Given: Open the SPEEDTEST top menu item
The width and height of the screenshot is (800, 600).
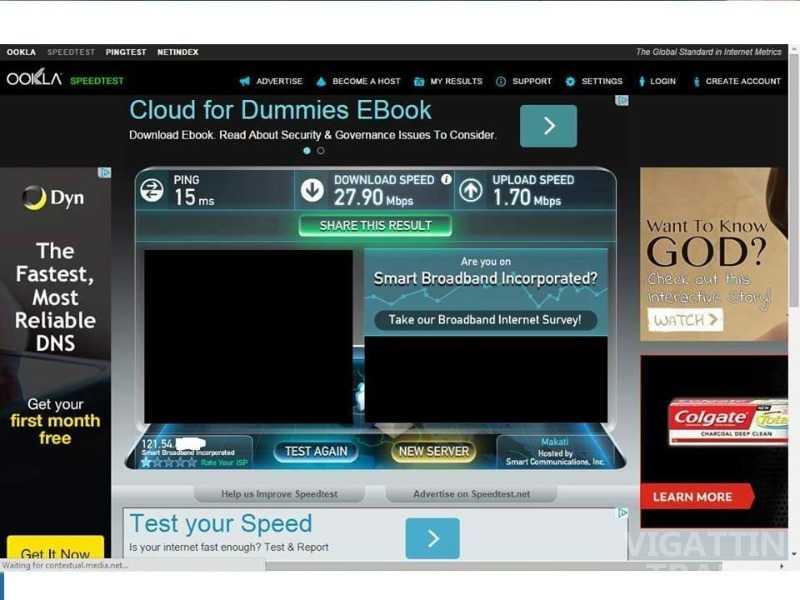Looking at the screenshot, I should tap(71, 52).
